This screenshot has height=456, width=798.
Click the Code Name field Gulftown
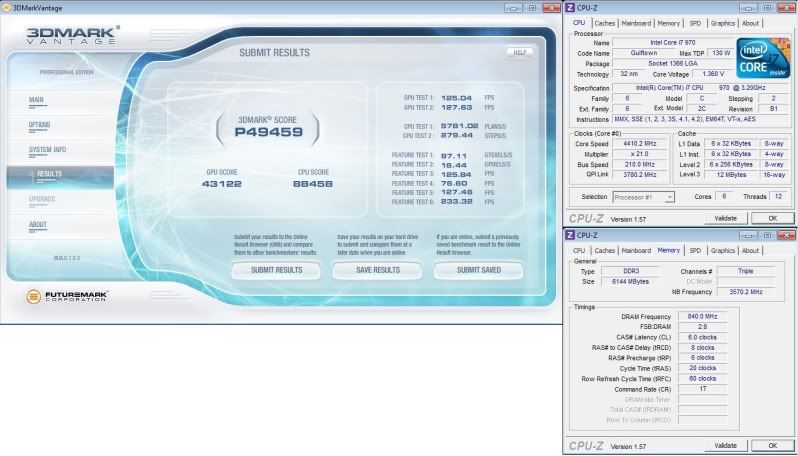point(644,53)
